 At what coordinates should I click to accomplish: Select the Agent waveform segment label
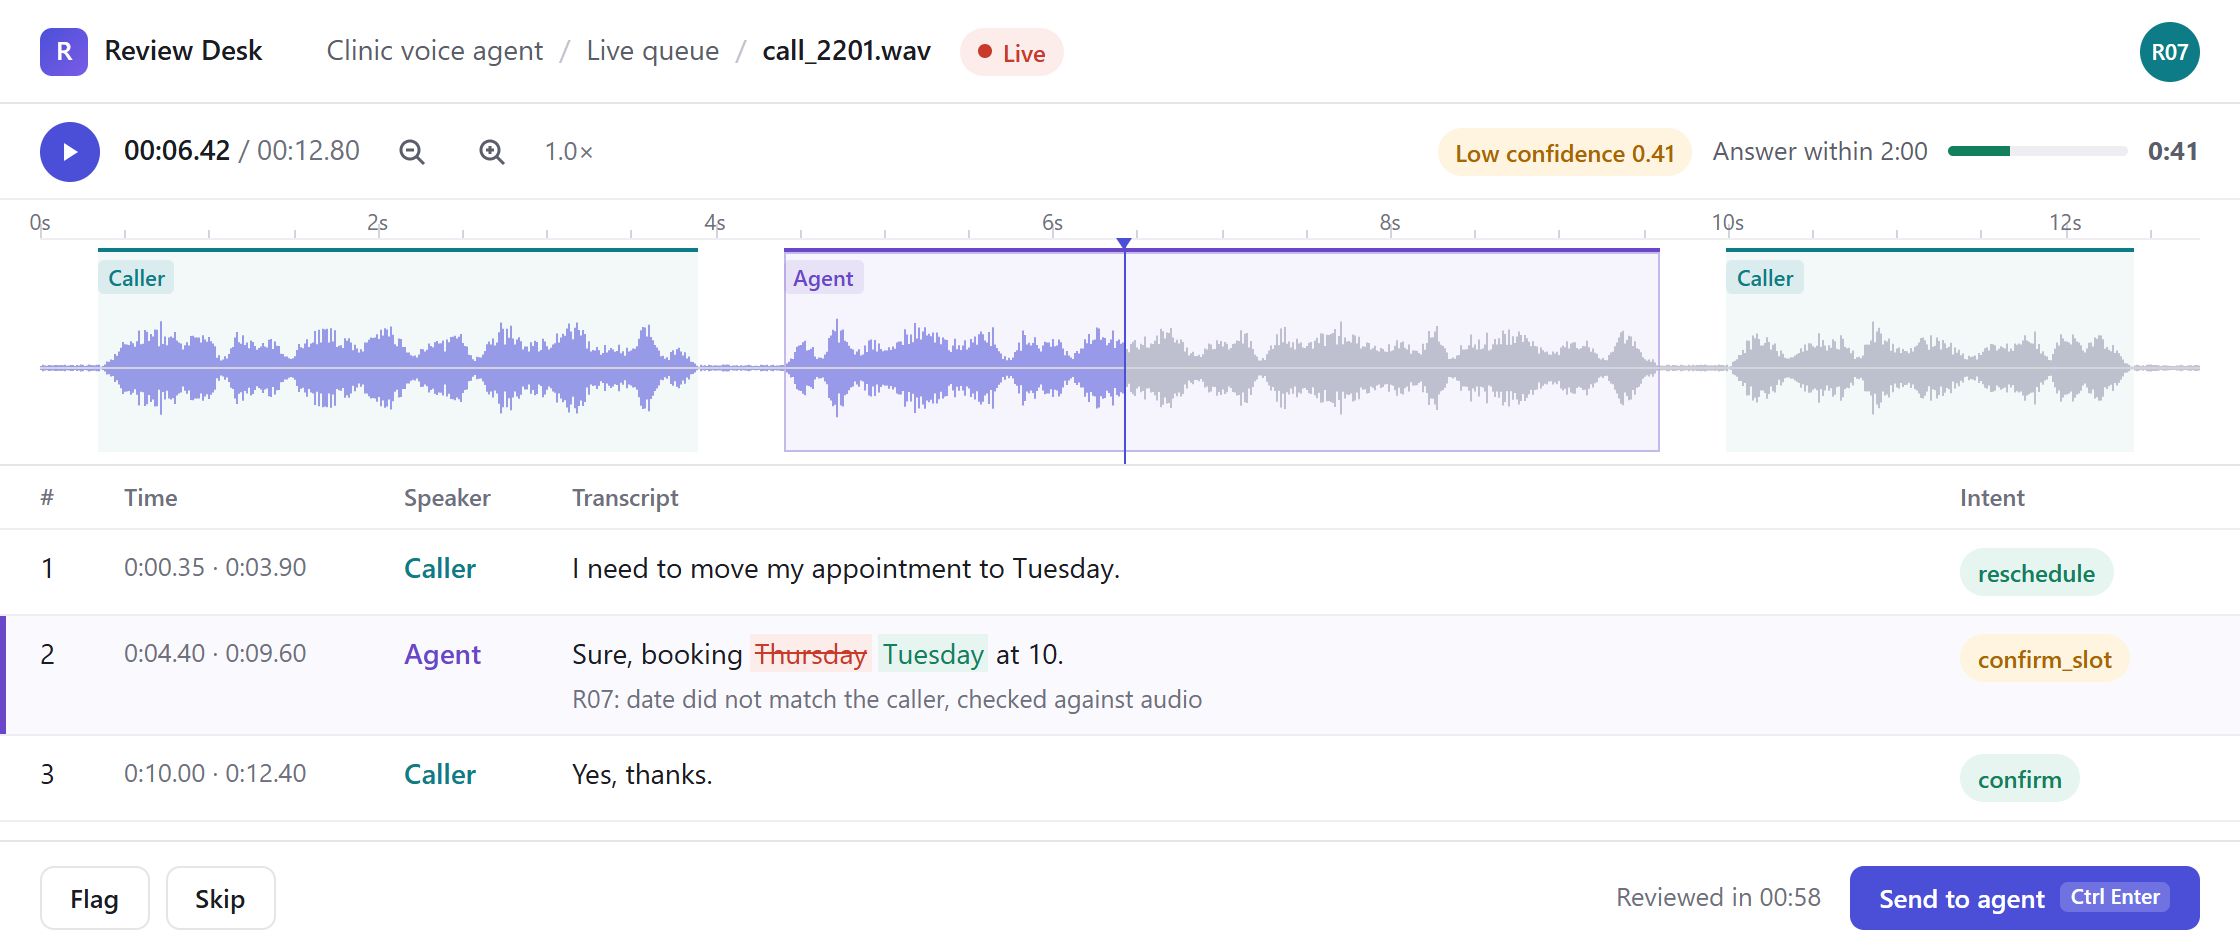tap(823, 278)
